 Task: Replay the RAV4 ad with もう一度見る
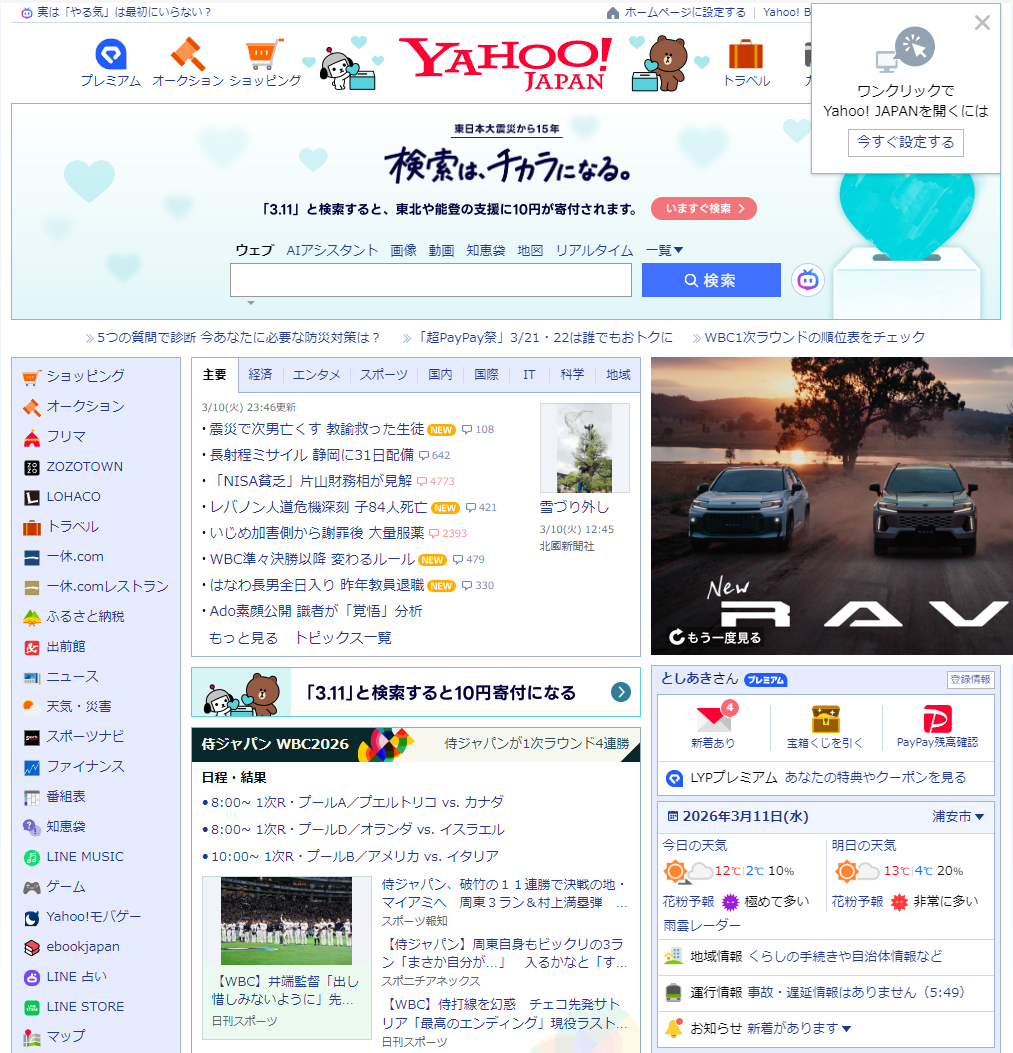[715, 637]
